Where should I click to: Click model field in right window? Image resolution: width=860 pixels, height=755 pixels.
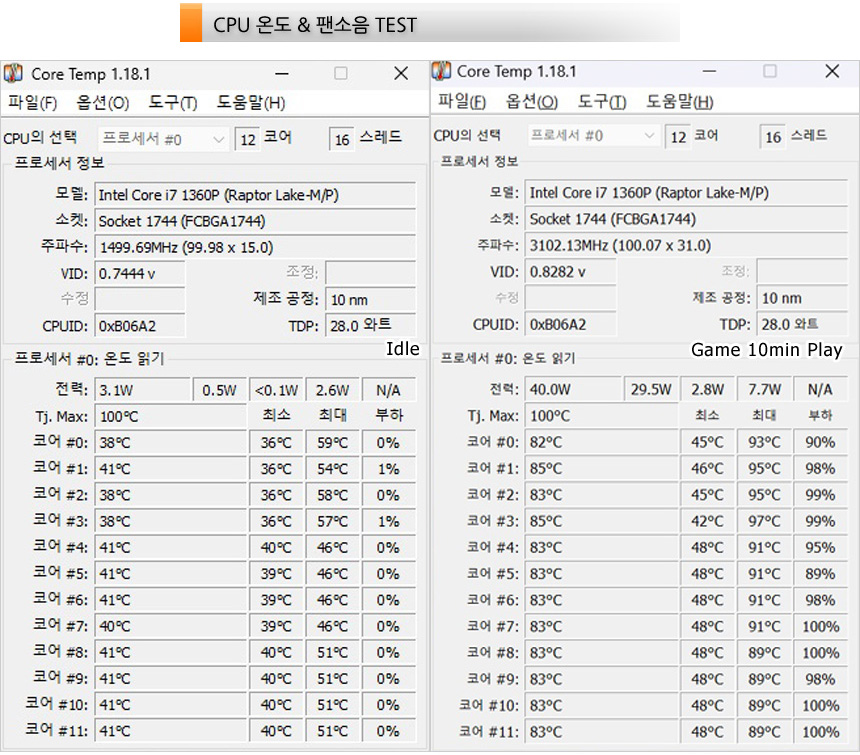tap(686, 192)
